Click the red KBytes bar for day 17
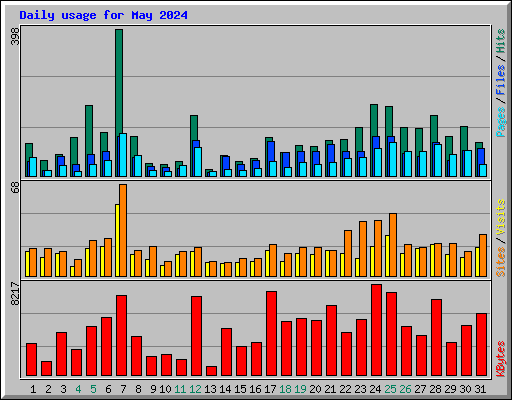The image size is (512, 400). [271, 334]
